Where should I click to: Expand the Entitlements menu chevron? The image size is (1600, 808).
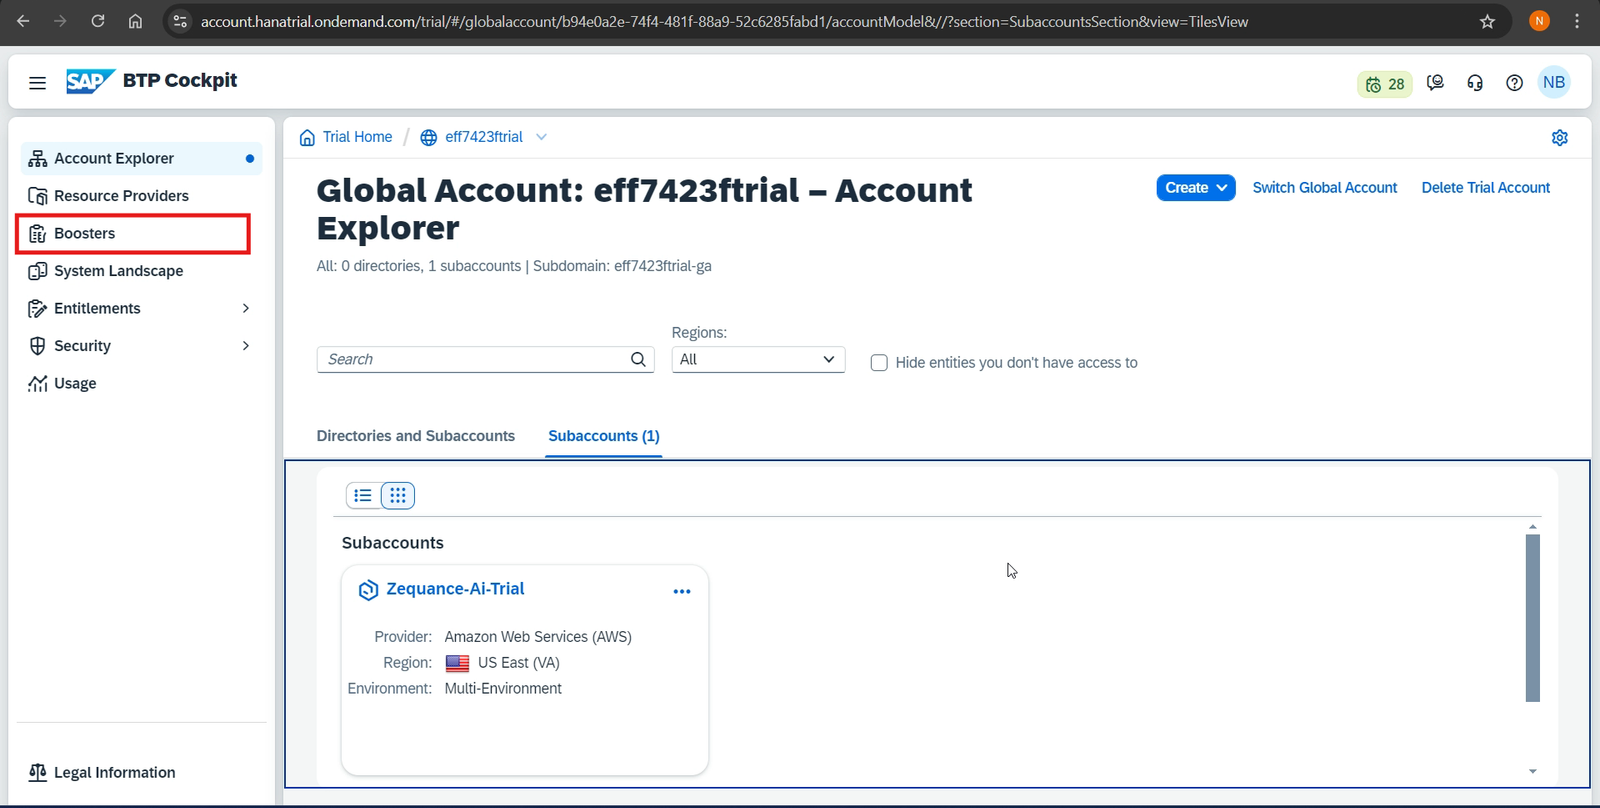coord(246,308)
